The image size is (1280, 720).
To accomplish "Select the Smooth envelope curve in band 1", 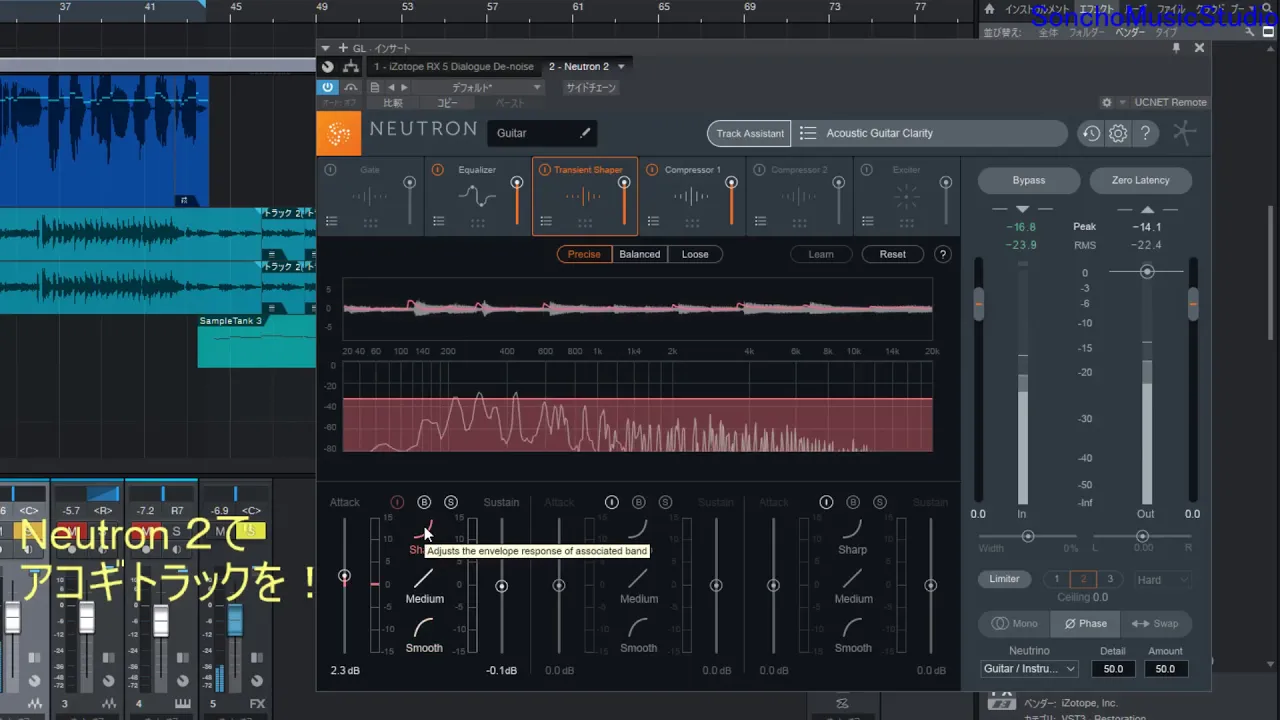I will point(424,636).
